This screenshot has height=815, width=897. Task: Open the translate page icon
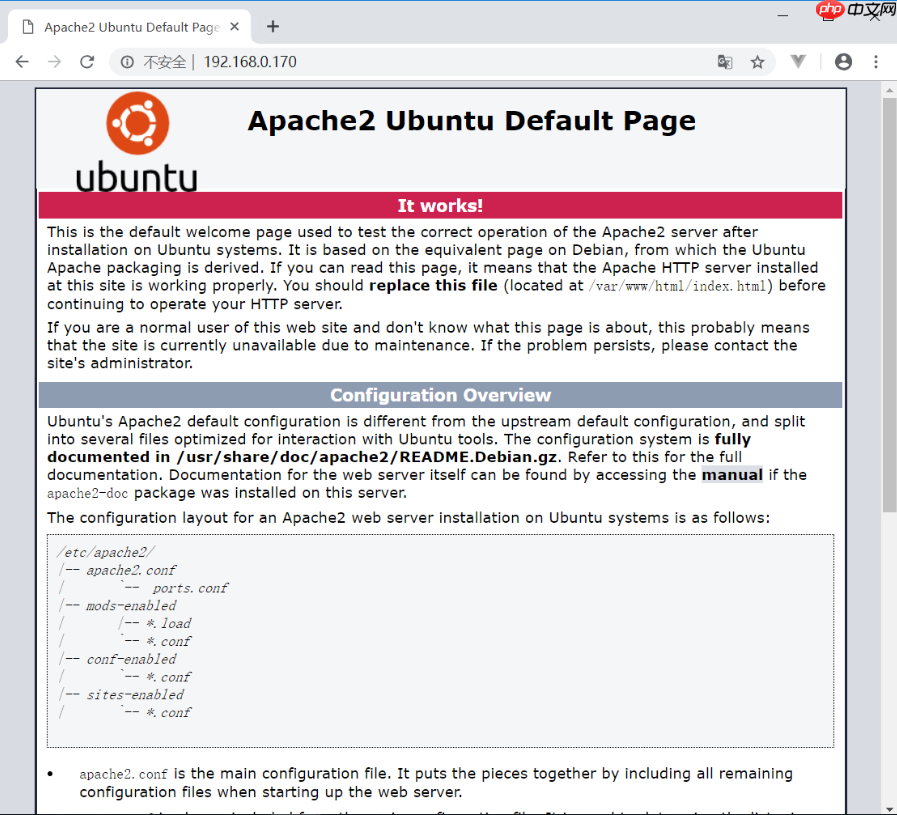click(725, 62)
